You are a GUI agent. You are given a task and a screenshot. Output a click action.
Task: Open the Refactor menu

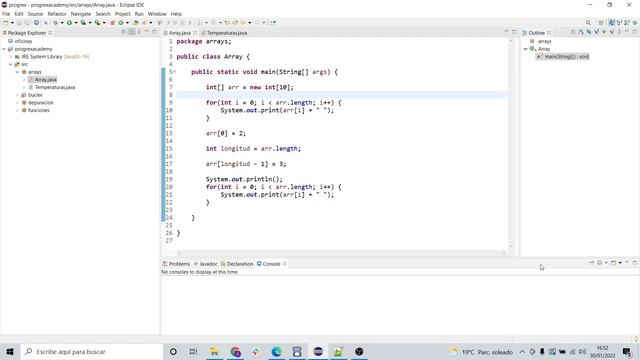pos(57,14)
